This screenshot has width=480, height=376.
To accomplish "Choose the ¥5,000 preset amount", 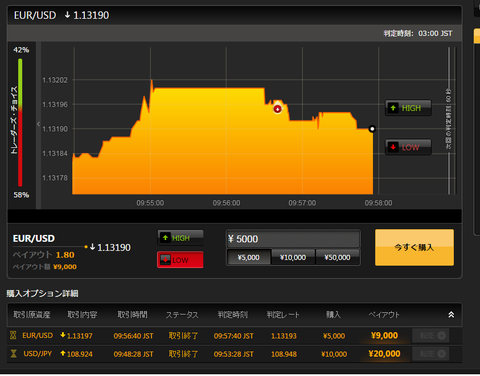I will pos(249,257).
